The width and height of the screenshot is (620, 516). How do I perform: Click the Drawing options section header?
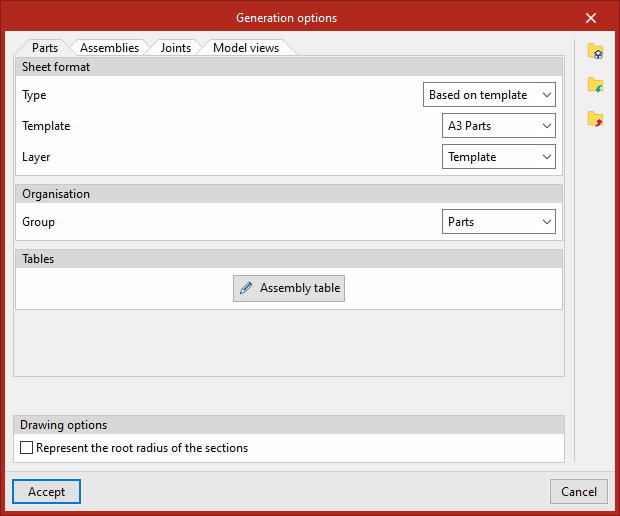click(x=289, y=425)
